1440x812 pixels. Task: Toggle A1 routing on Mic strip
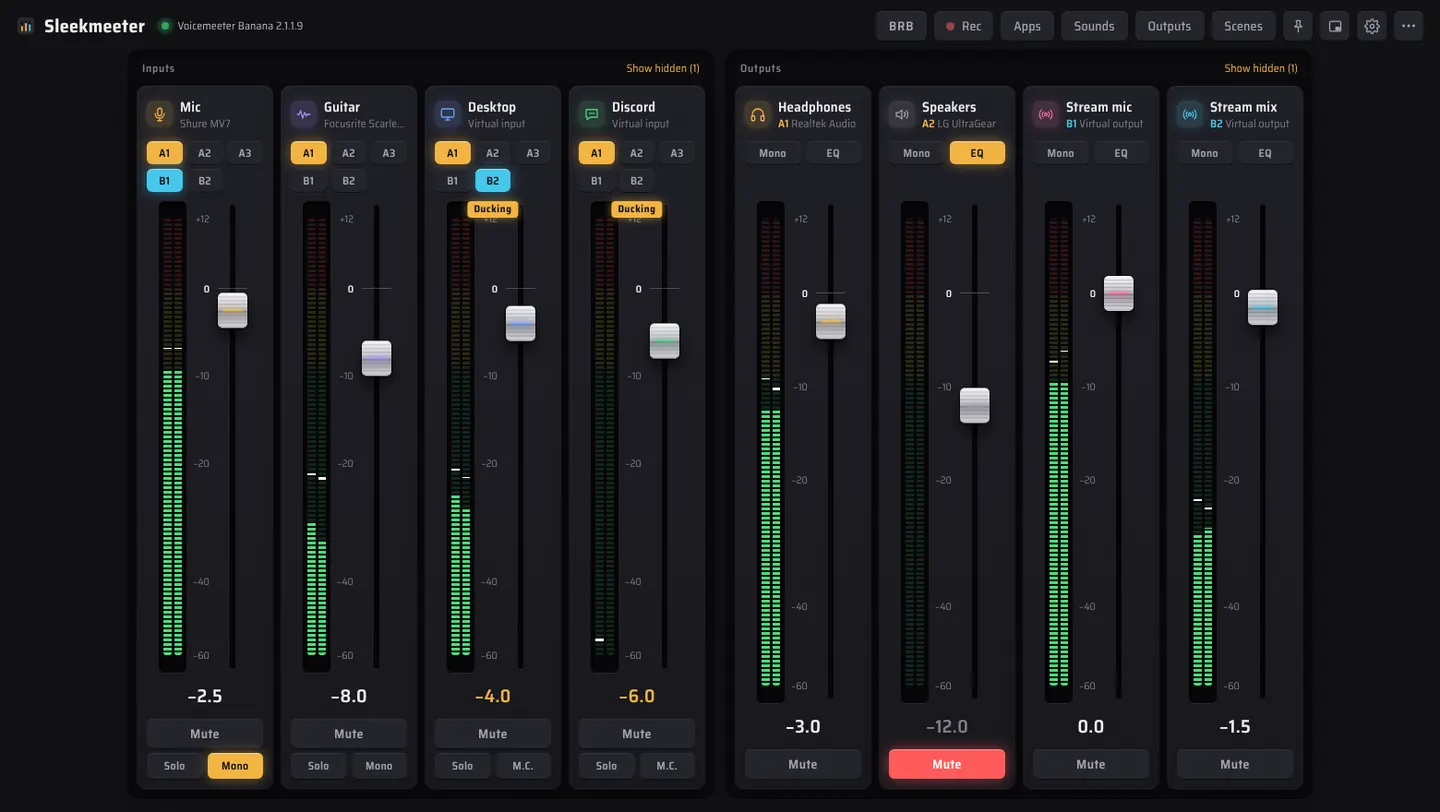(x=164, y=153)
